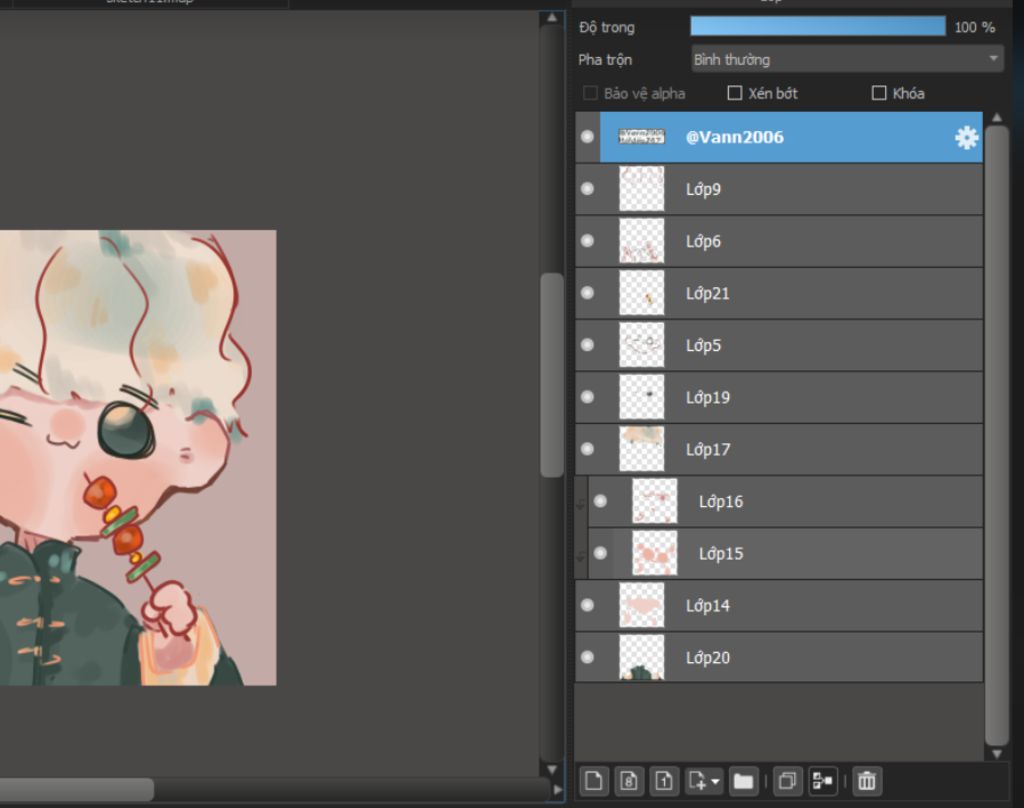
Task: Duplicate the selected layer
Action: click(788, 781)
